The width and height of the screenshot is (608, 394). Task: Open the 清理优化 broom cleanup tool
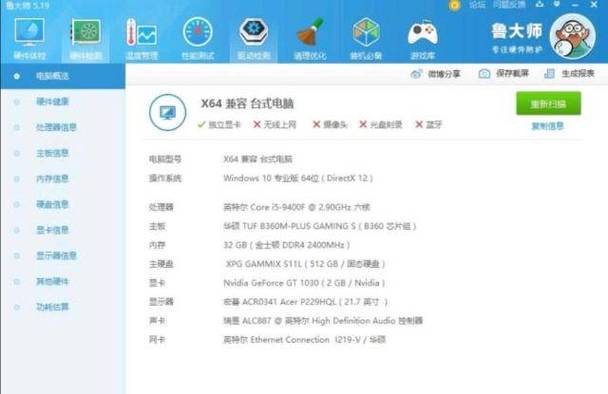pos(310,39)
